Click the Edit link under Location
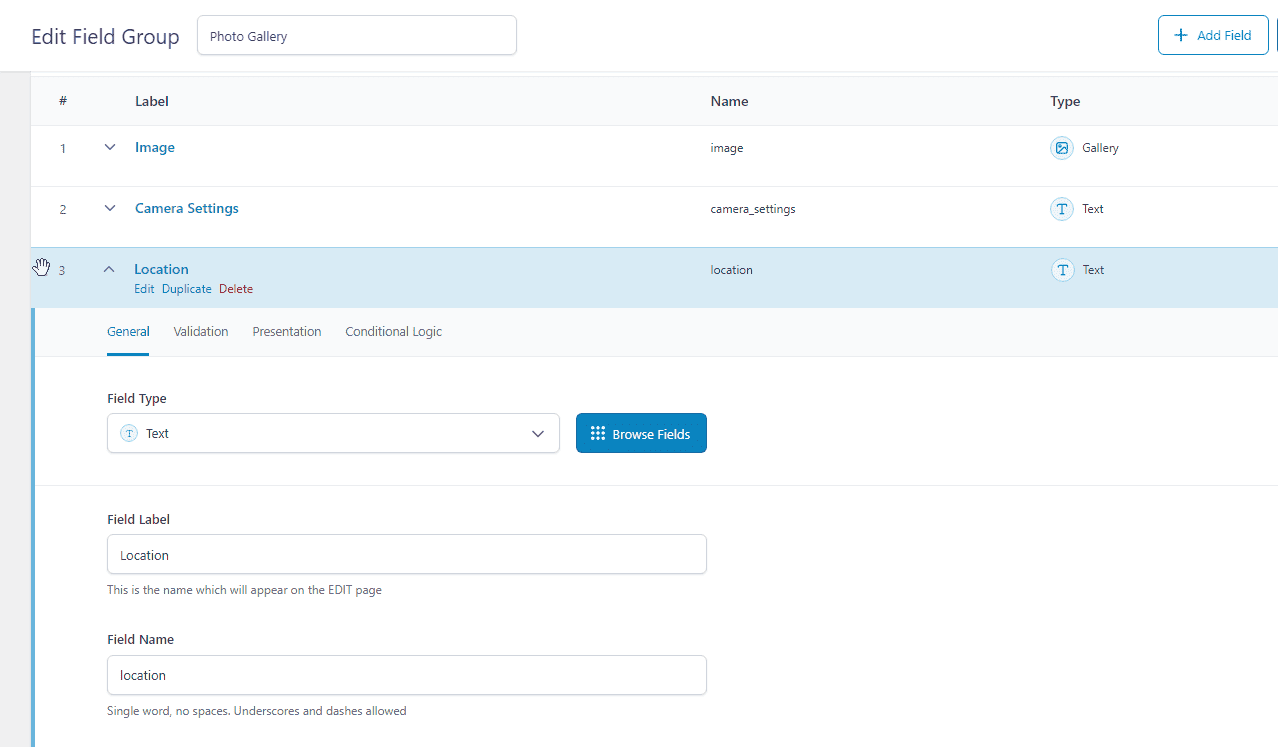Image resolution: width=1278 pixels, height=747 pixels. pyautogui.click(x=144, y=289)
